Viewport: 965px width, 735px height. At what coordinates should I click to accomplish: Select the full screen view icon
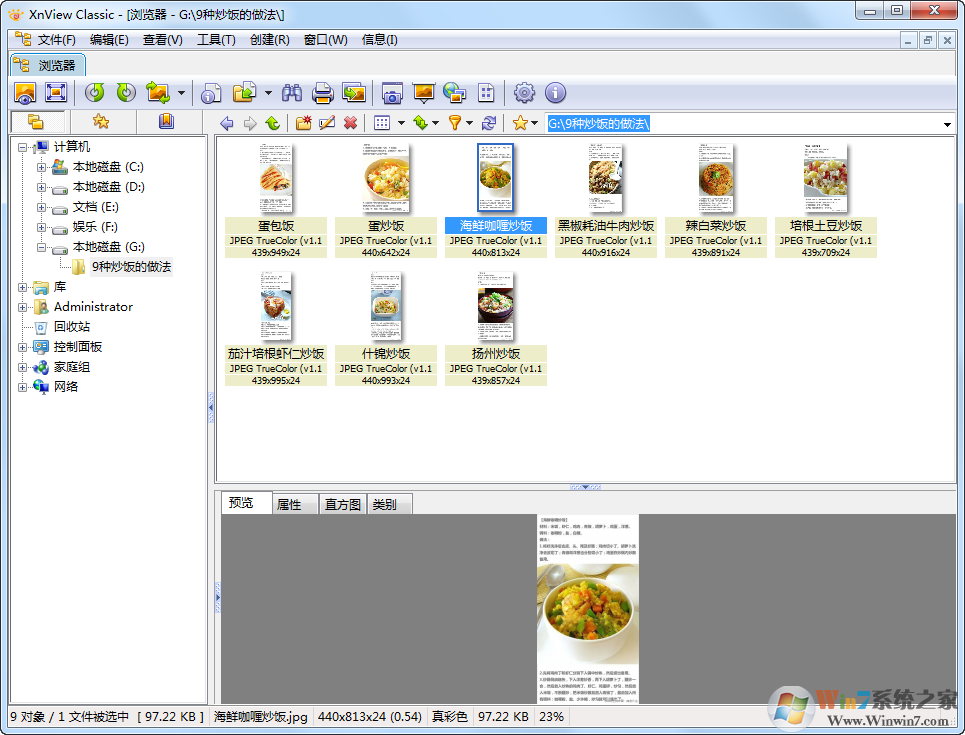click(x=54, y=92)
